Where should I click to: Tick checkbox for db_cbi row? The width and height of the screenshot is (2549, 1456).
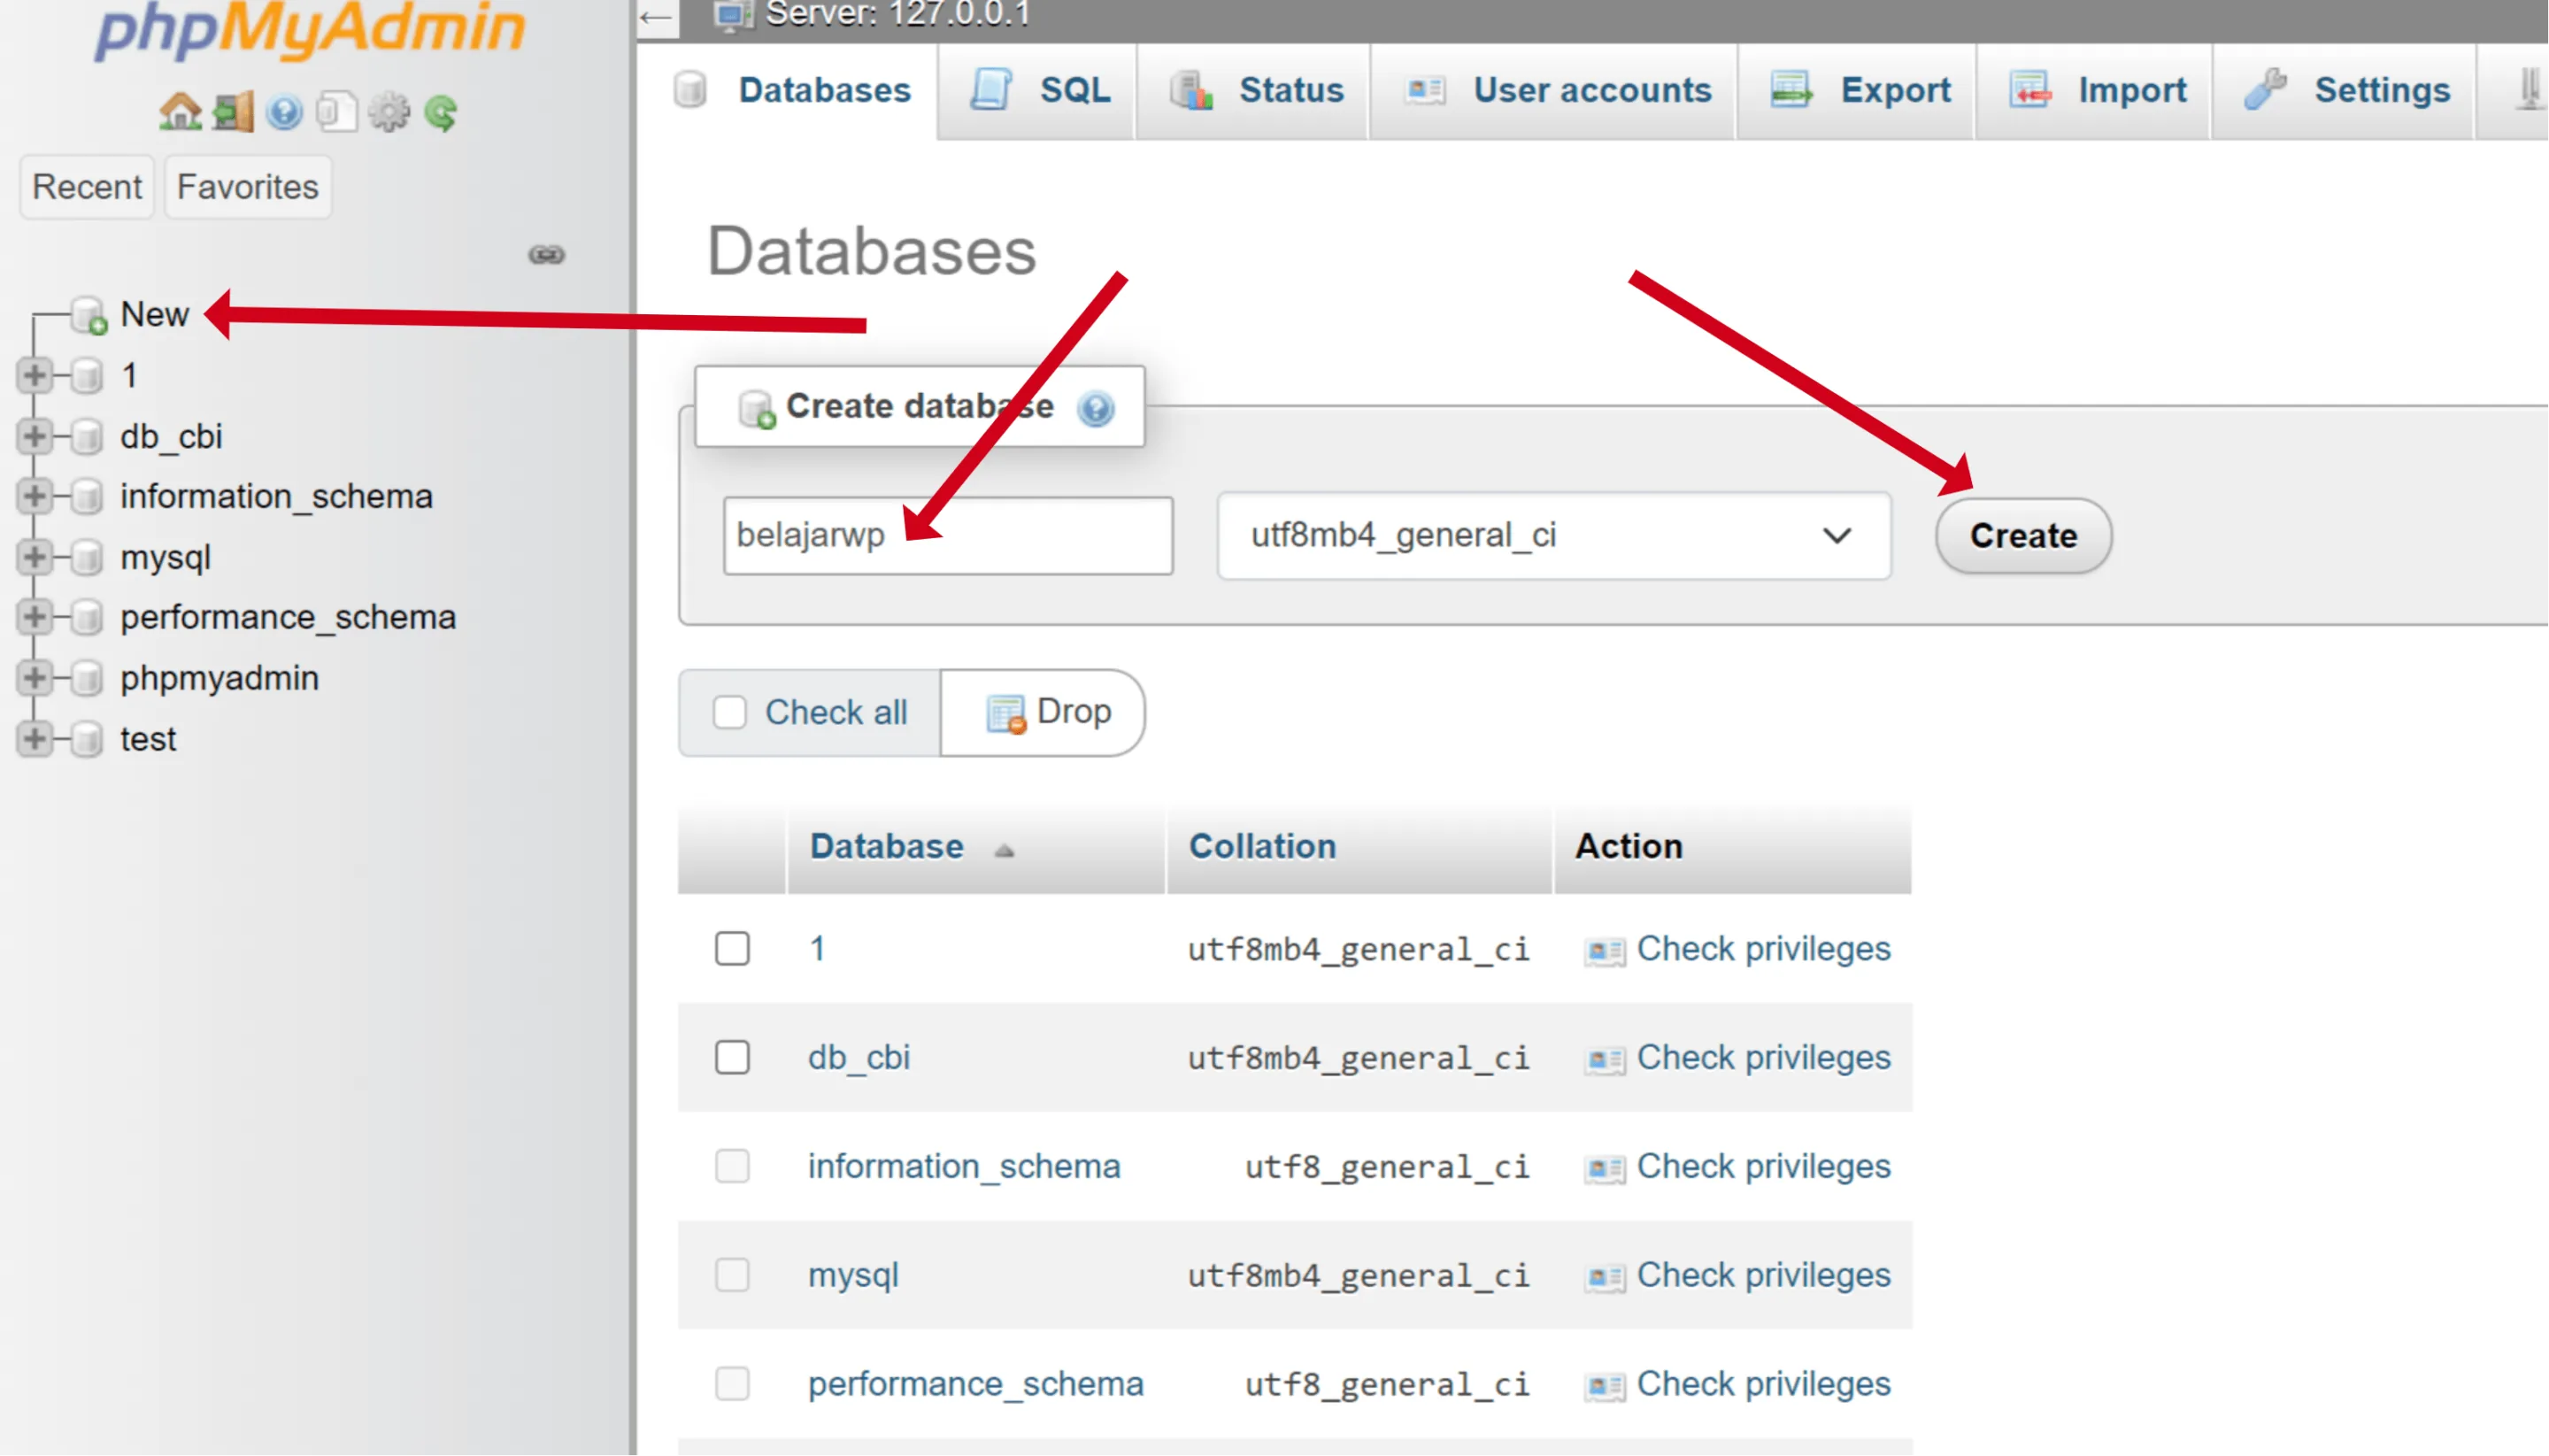(732, 1058)
